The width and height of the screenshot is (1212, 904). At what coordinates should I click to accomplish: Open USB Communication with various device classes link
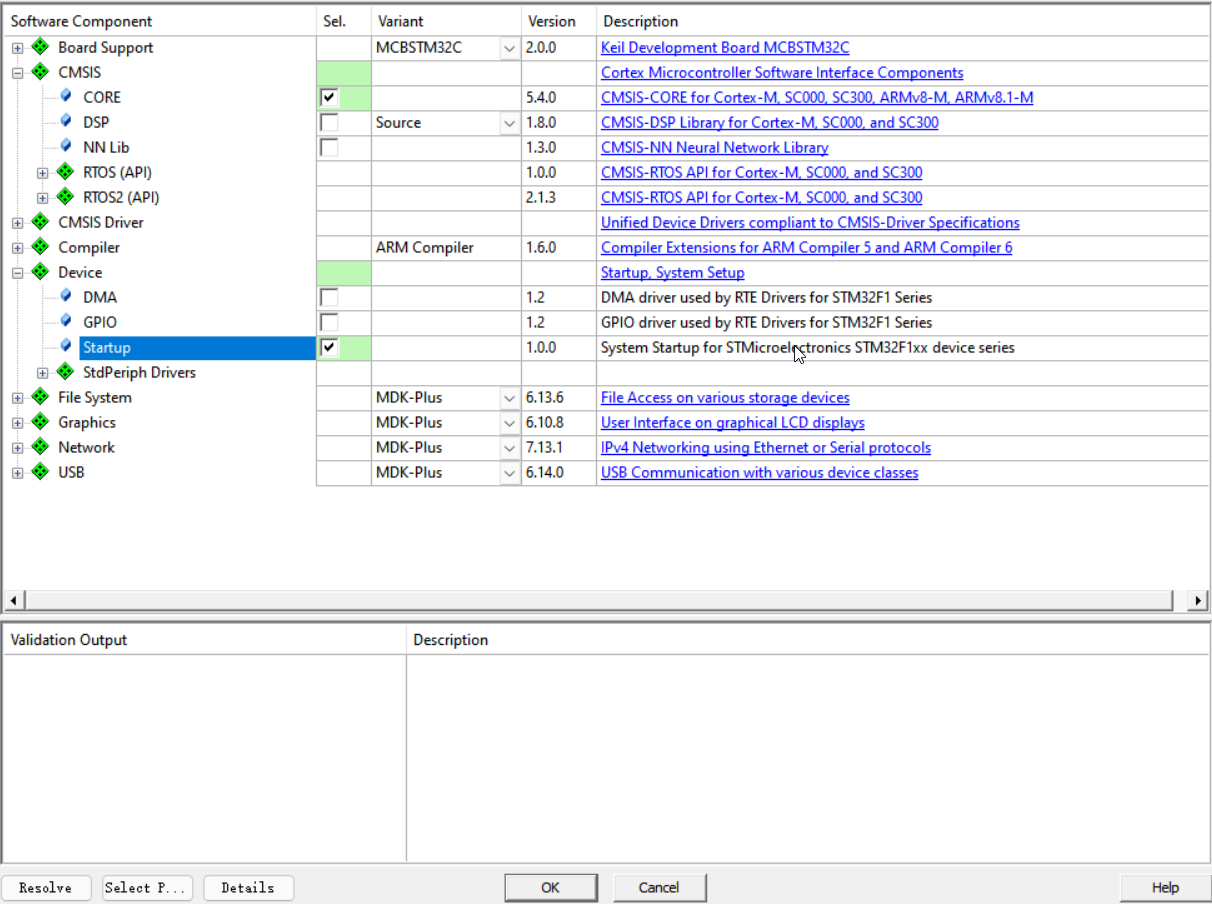pyautogui.click(x=759, y=472)
